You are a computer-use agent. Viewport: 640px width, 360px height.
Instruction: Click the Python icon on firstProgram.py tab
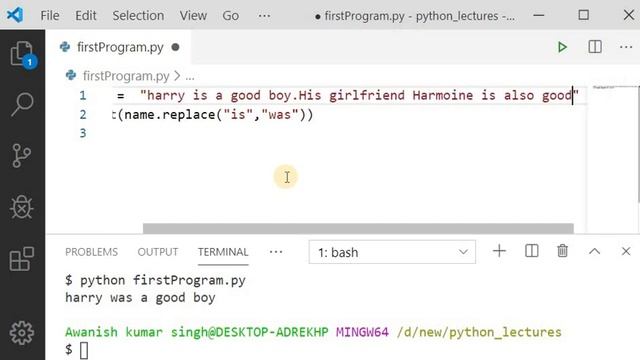(x=64, y=47)
